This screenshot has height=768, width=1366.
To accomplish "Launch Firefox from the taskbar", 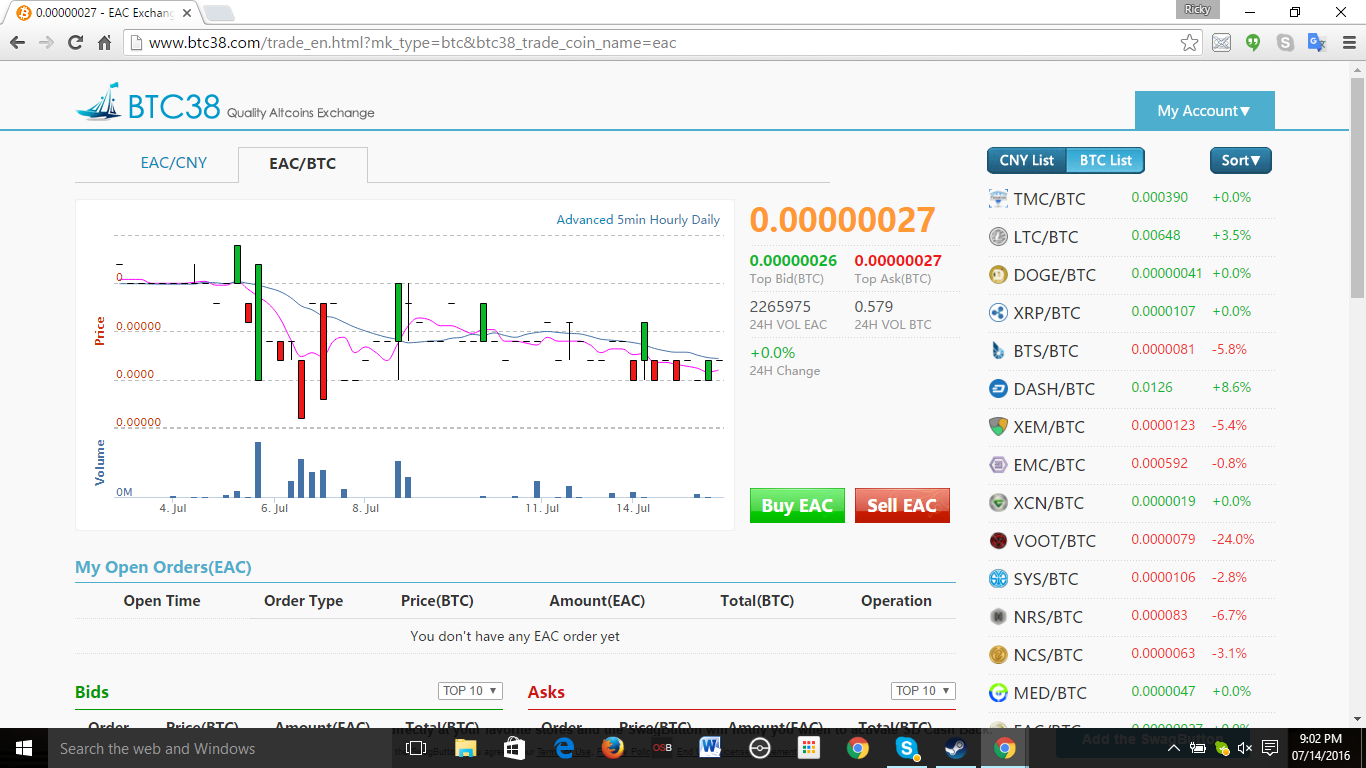I will click(612, 748).
